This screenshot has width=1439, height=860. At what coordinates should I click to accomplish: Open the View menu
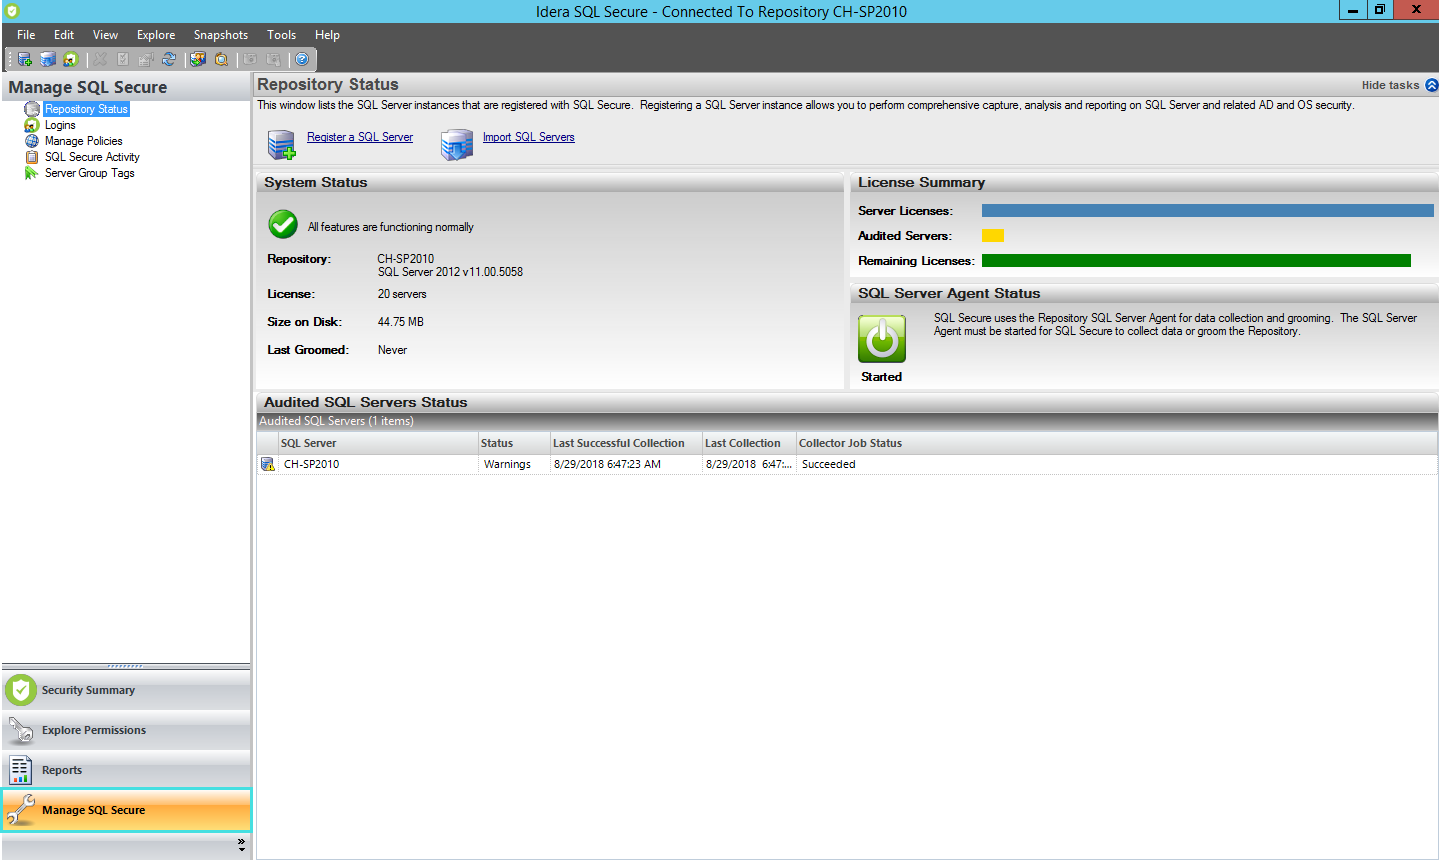click(x=105, y=35)
